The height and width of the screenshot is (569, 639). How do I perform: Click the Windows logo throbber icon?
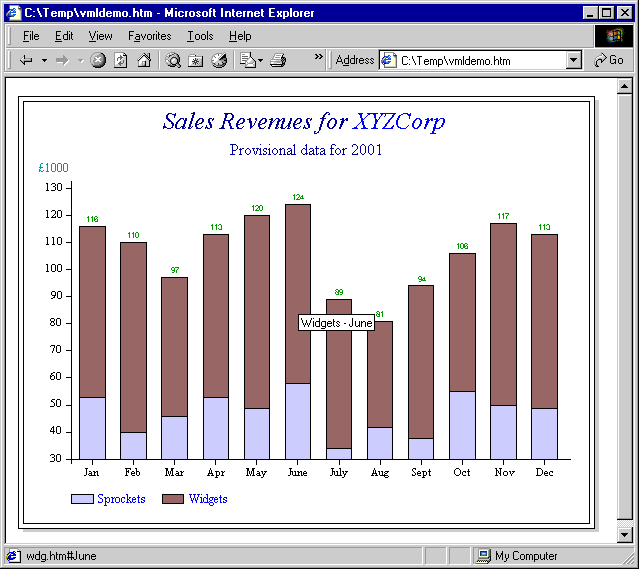click(614, 36)
